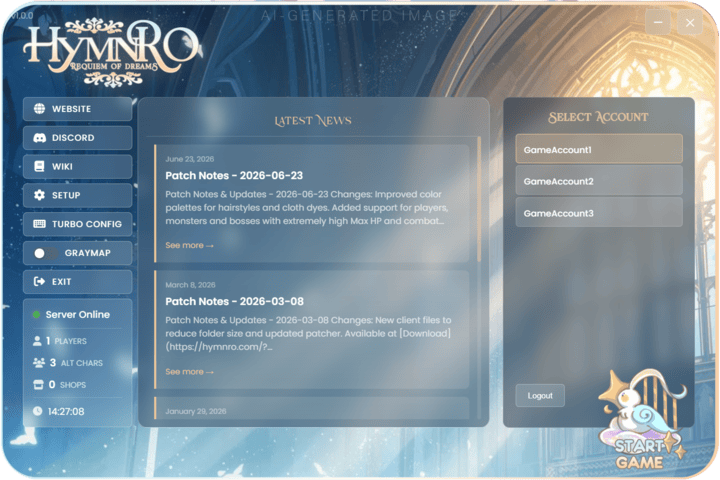Screen dimensions: 720x480
Task: Open the Website globe icon
Action: 39,109
